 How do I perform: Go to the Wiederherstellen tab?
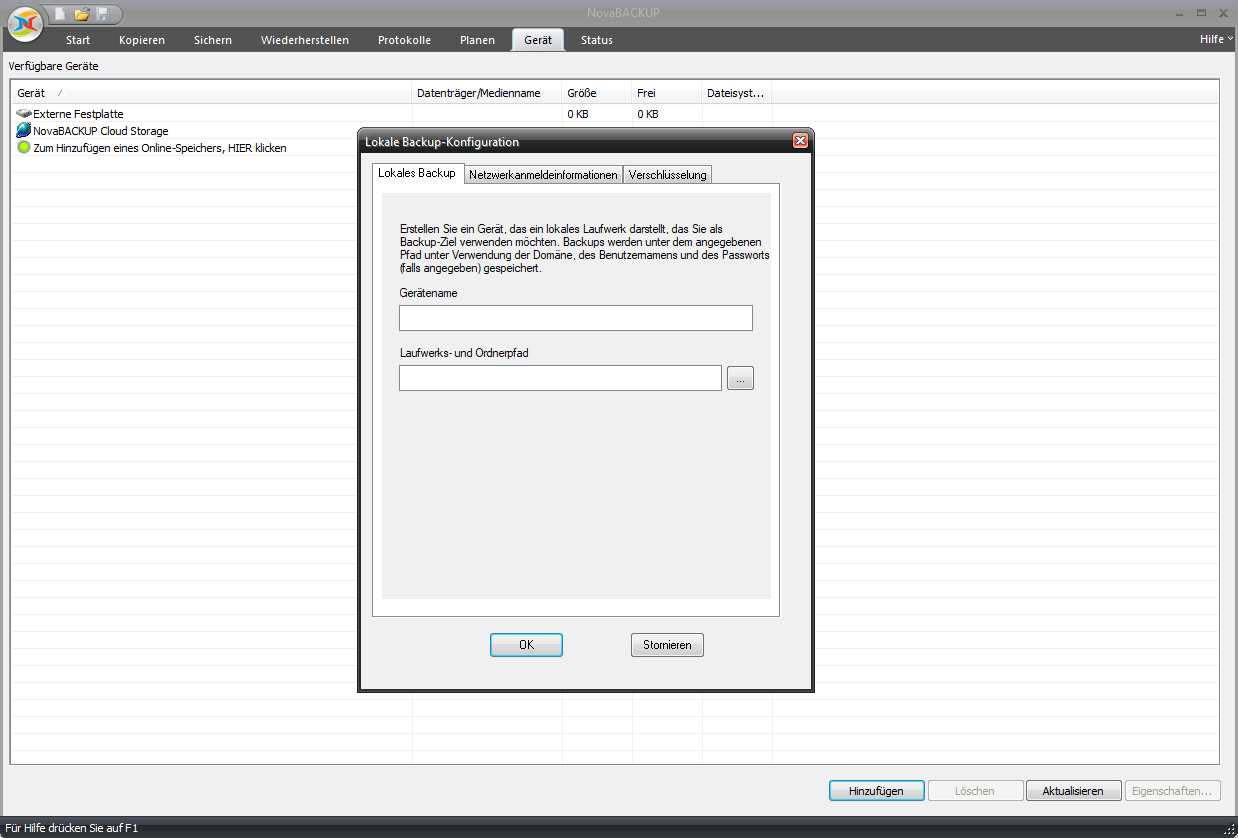[305, 40]
